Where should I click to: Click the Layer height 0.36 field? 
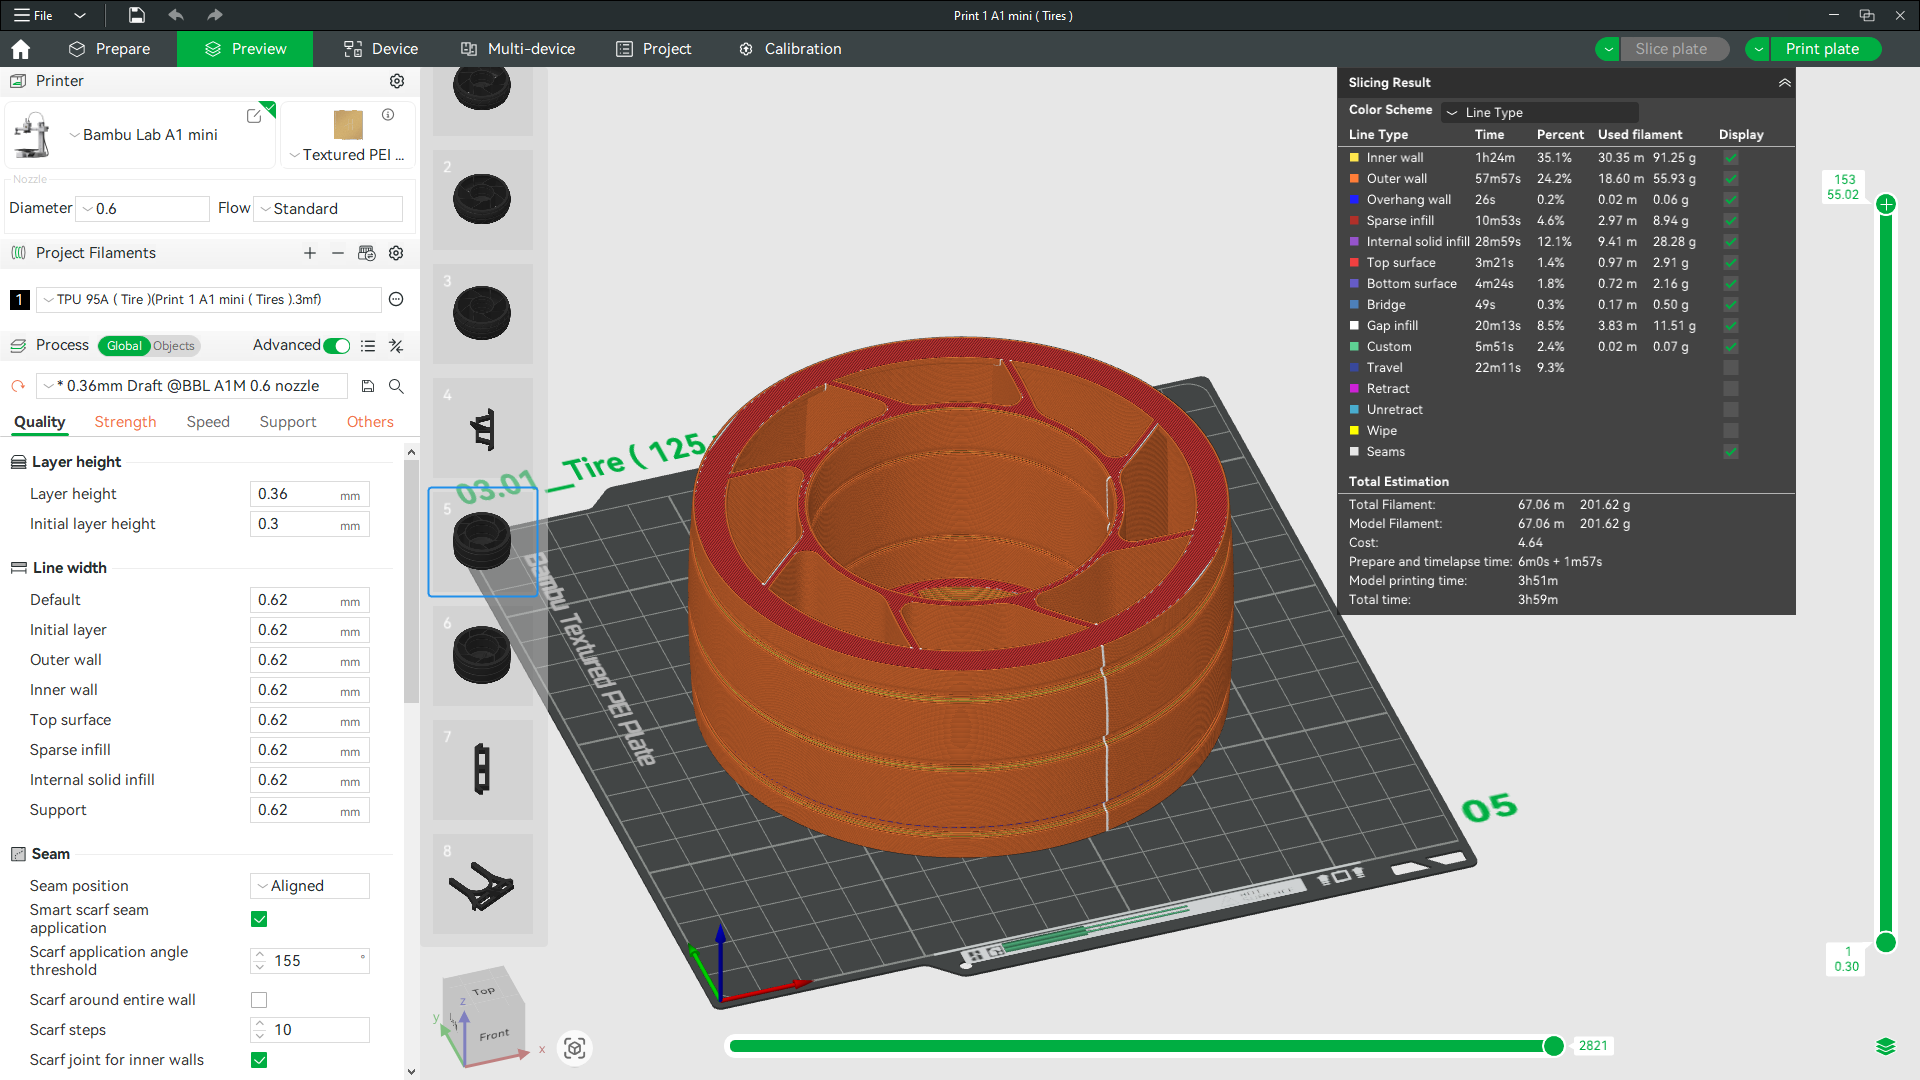pyautogui.click(x=310, y=494)
